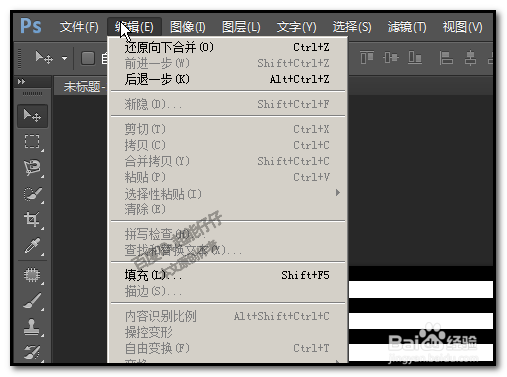
Task: Click Align top edges icon
Action: point(367,58)
